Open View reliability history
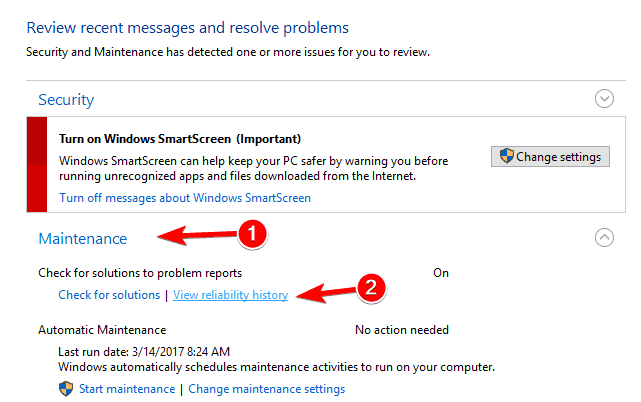The image size is (641, 402). coord(231,295)
